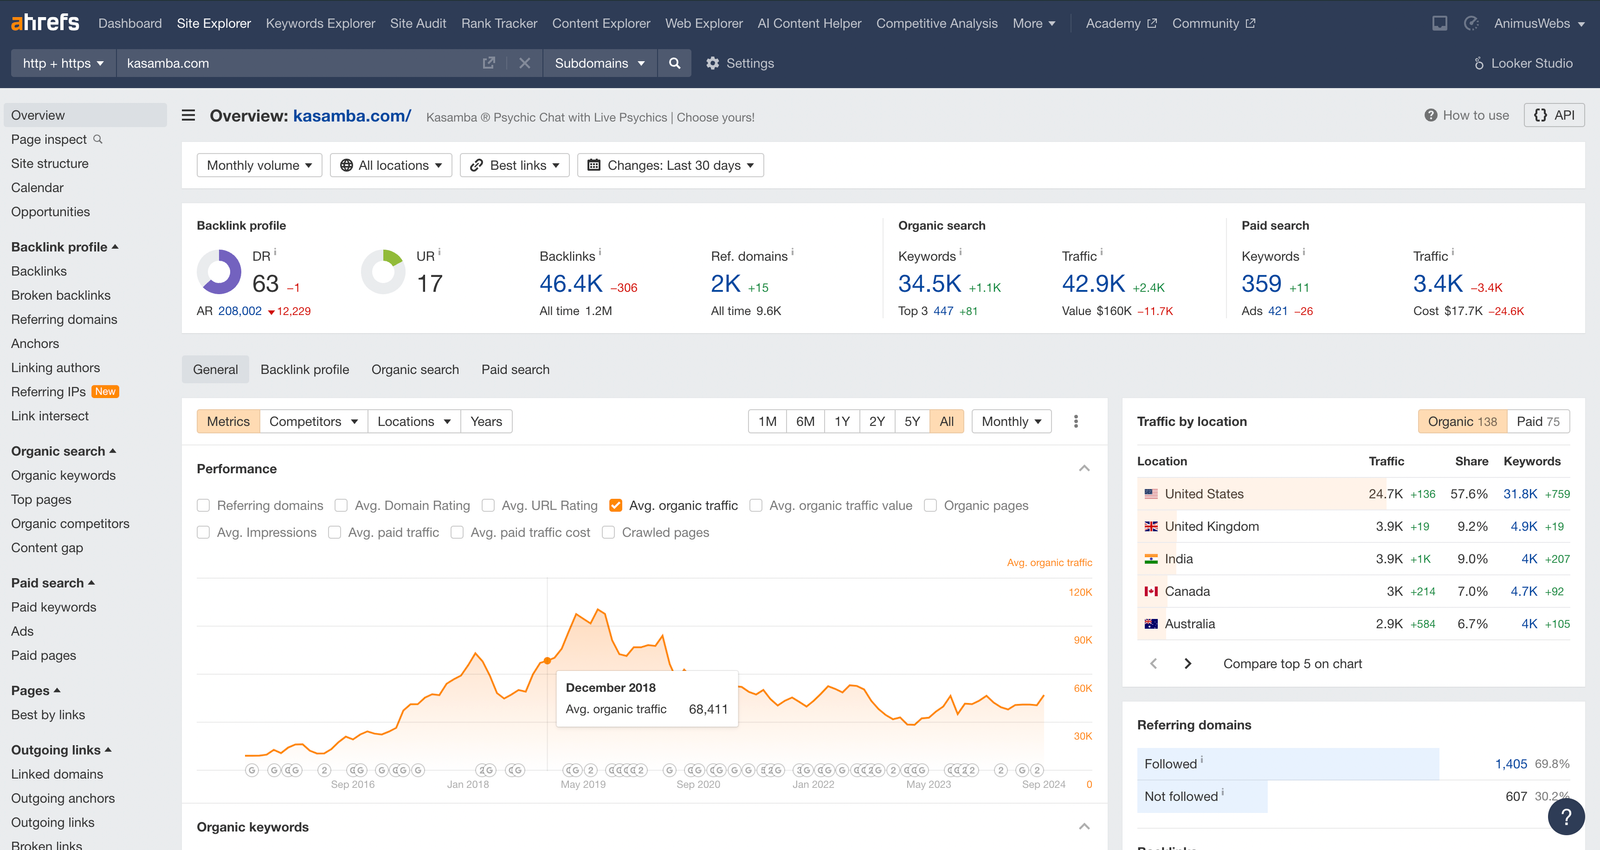Click the DR donut chart gauge

(x=219, y=271)
